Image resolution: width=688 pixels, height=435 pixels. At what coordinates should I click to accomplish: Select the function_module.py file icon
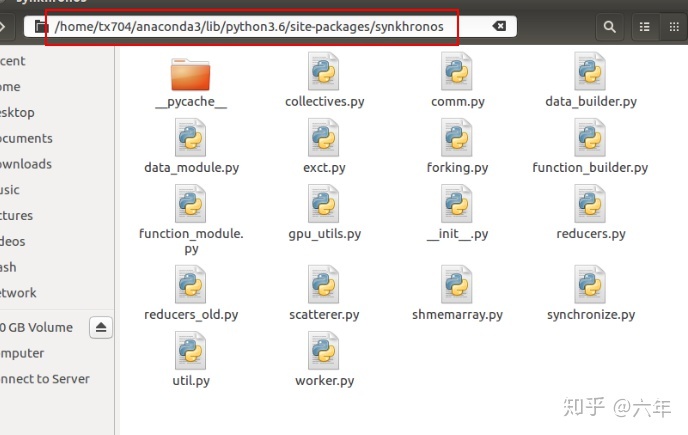(190, 204)
